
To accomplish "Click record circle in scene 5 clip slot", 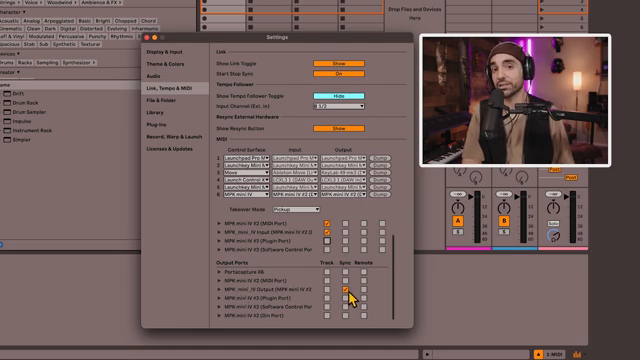I will click(204, 18).
